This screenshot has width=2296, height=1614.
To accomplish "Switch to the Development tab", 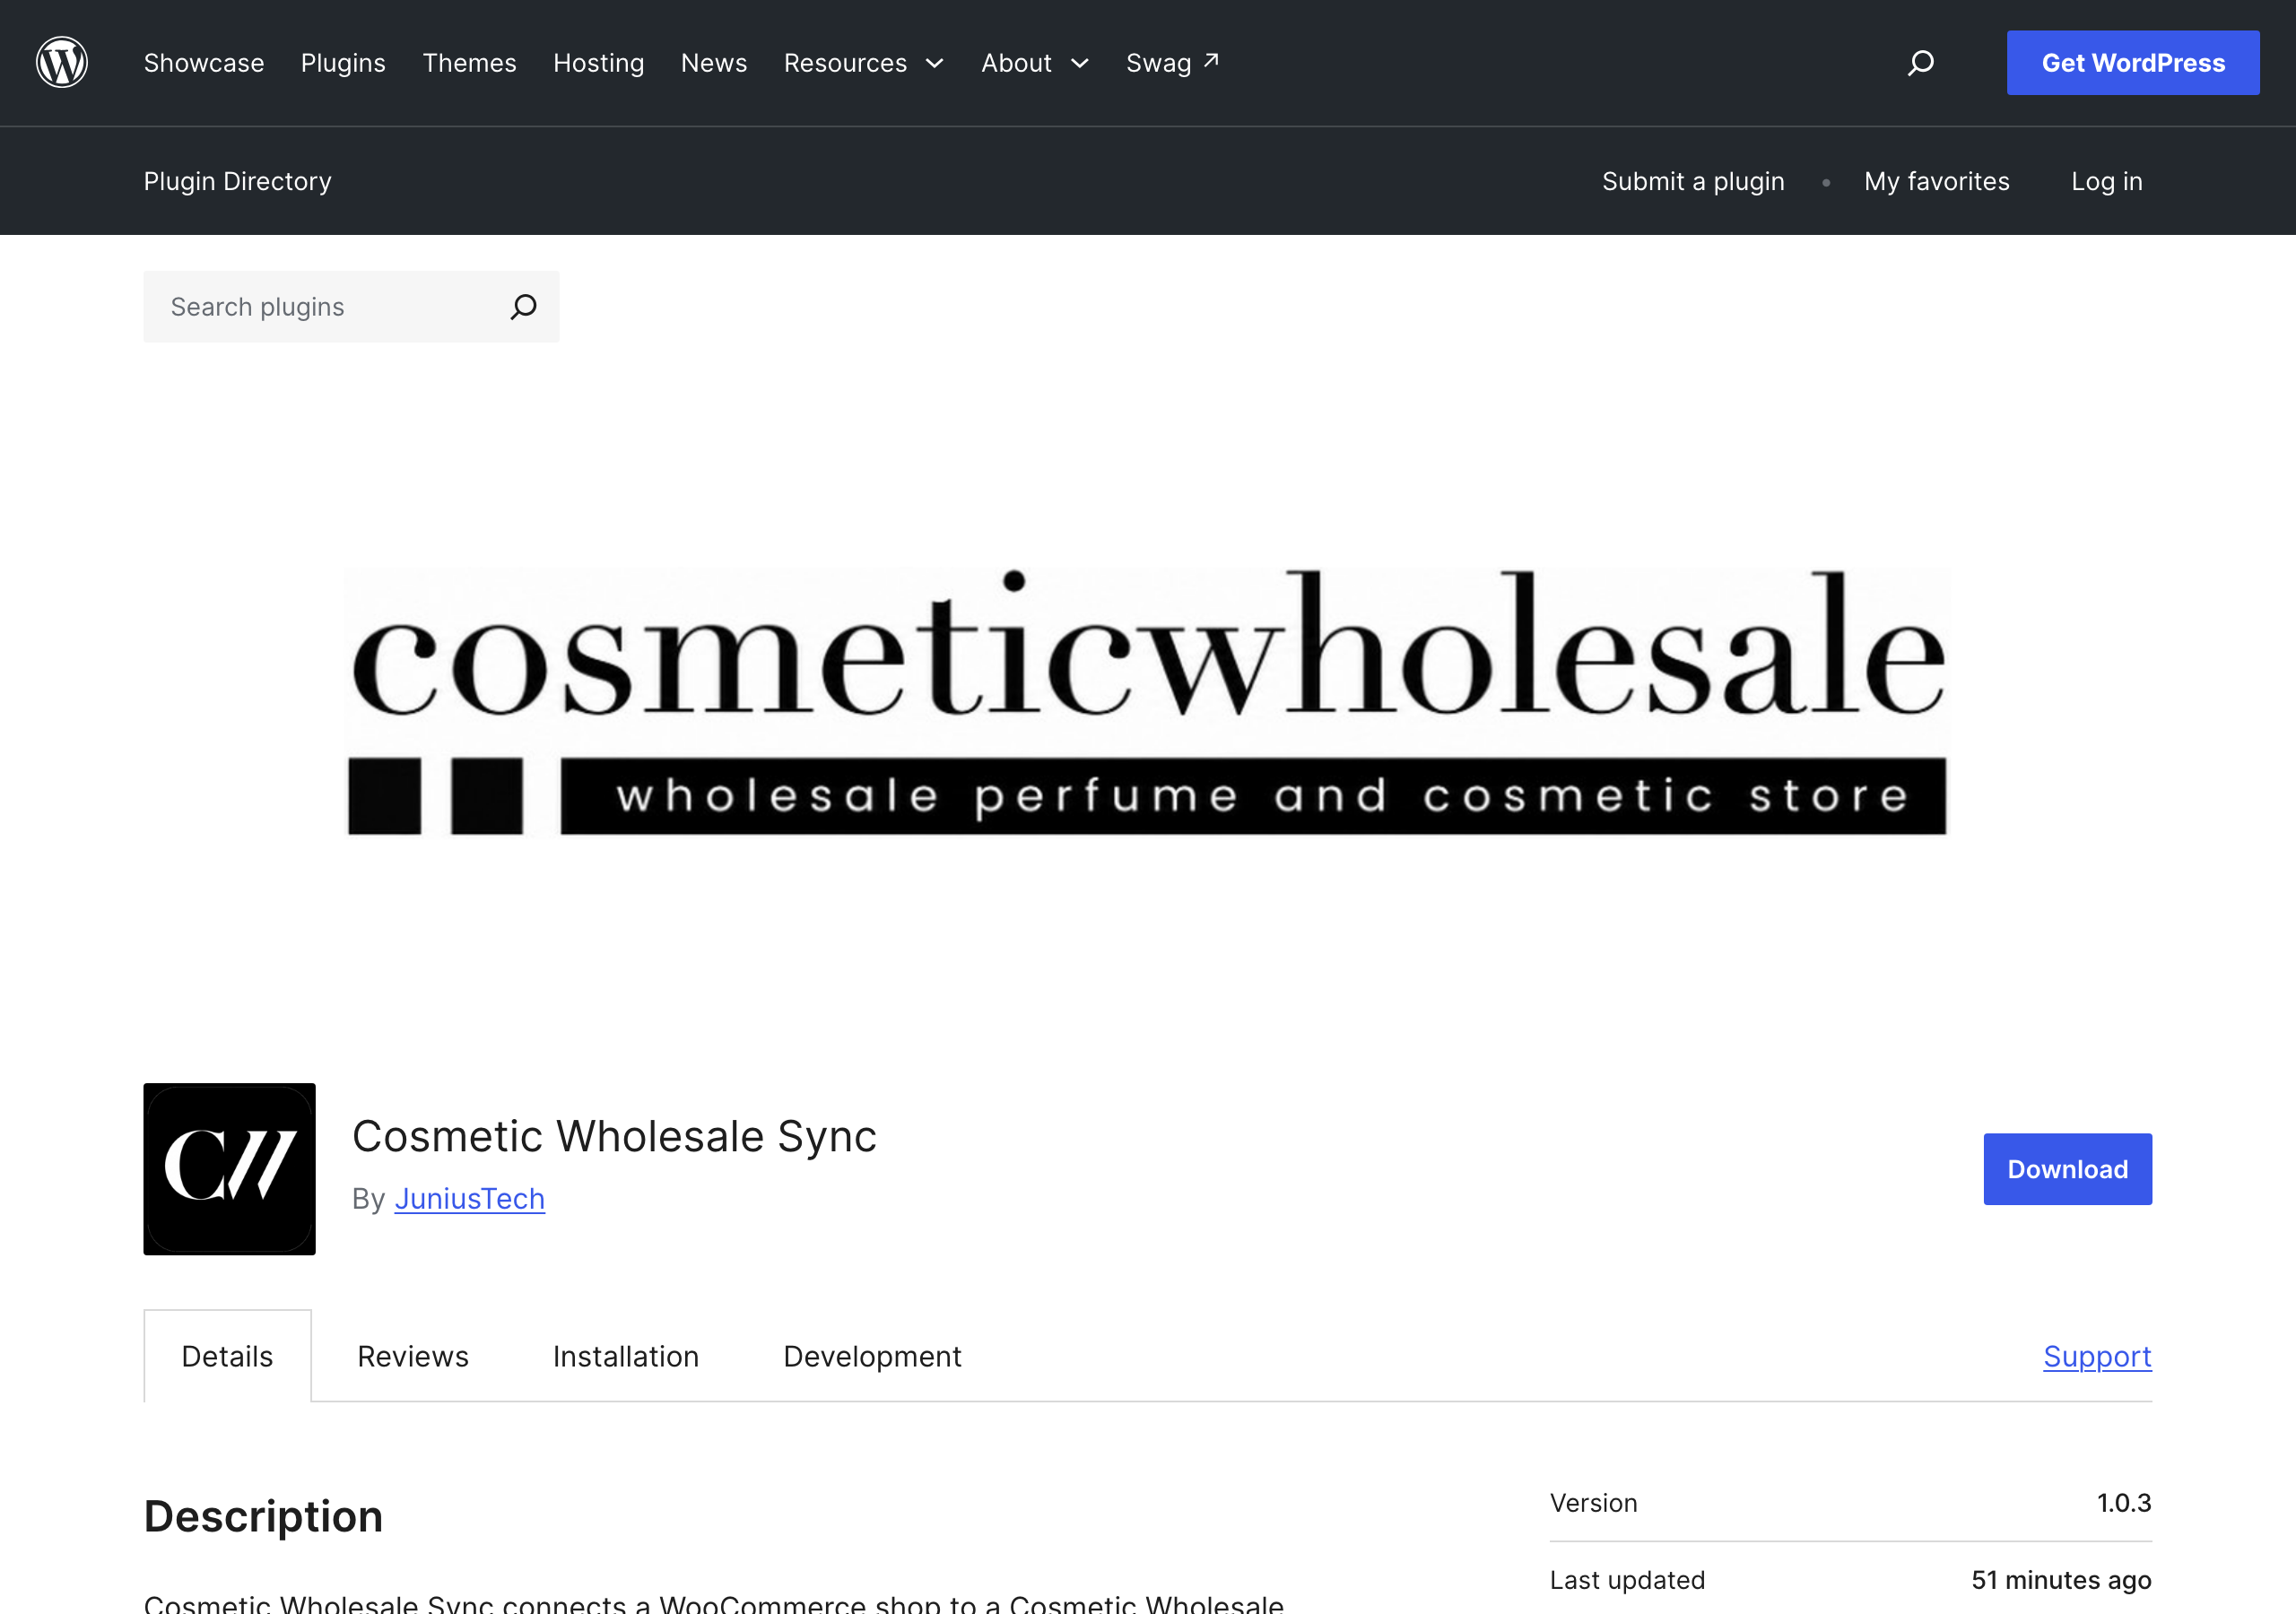I will (872, 1356).
